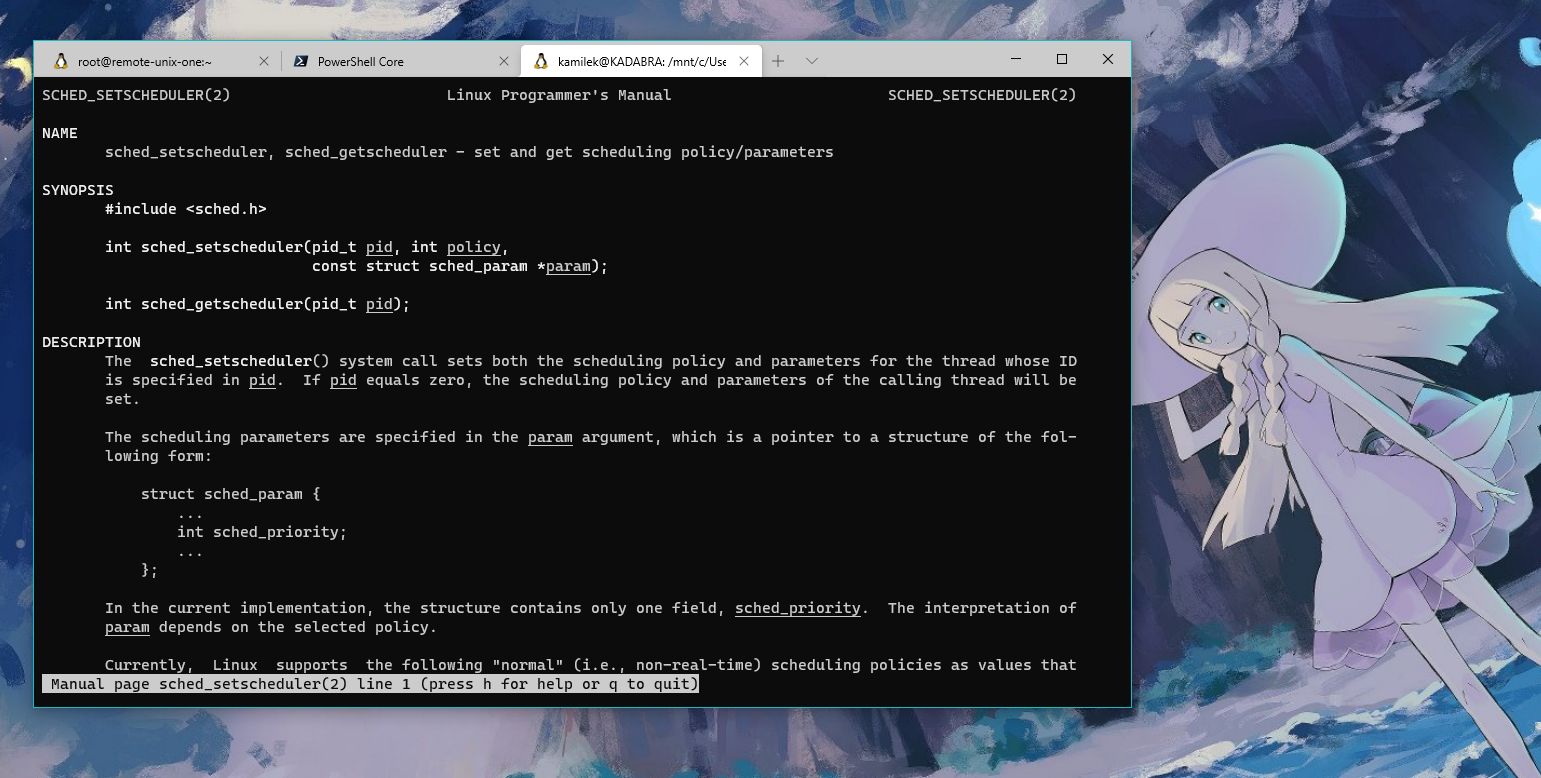Click 'Linux Programmer's Manual' header text
This screenshot has height=778, width=1541.
click(x=559, y=95)
